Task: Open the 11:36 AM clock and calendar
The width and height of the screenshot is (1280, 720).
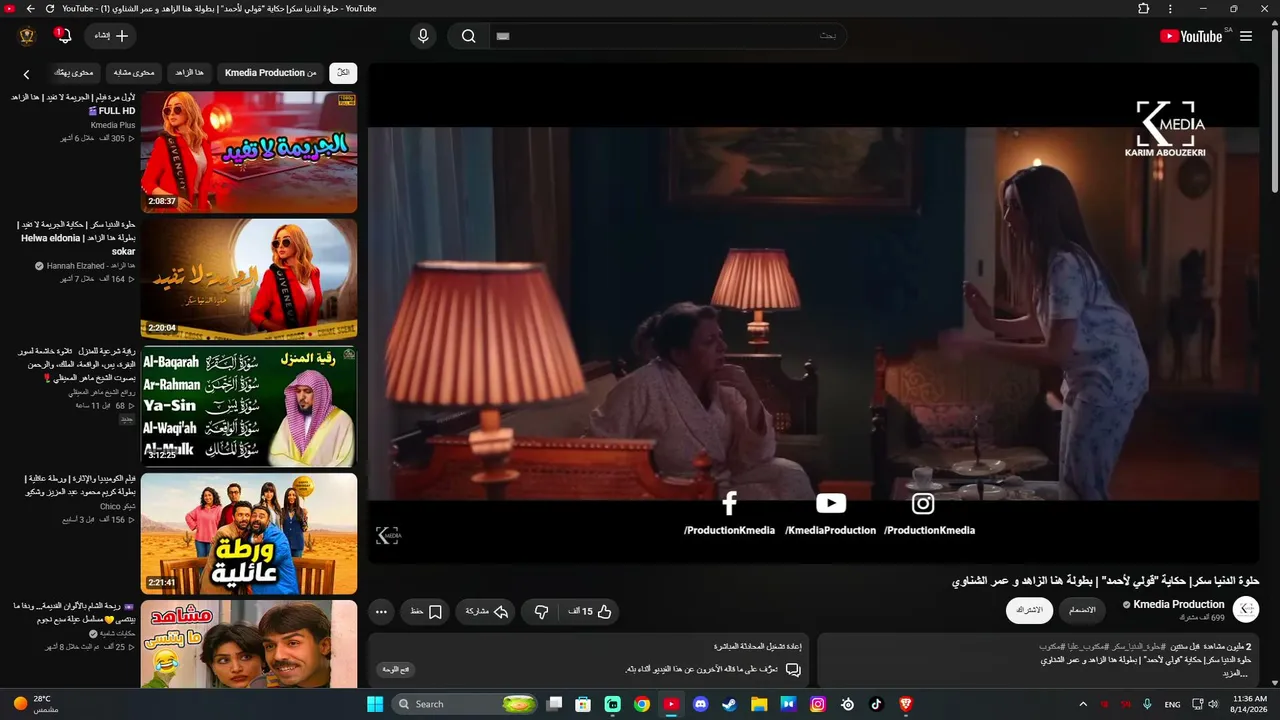Action: [x=1250, y=704]
